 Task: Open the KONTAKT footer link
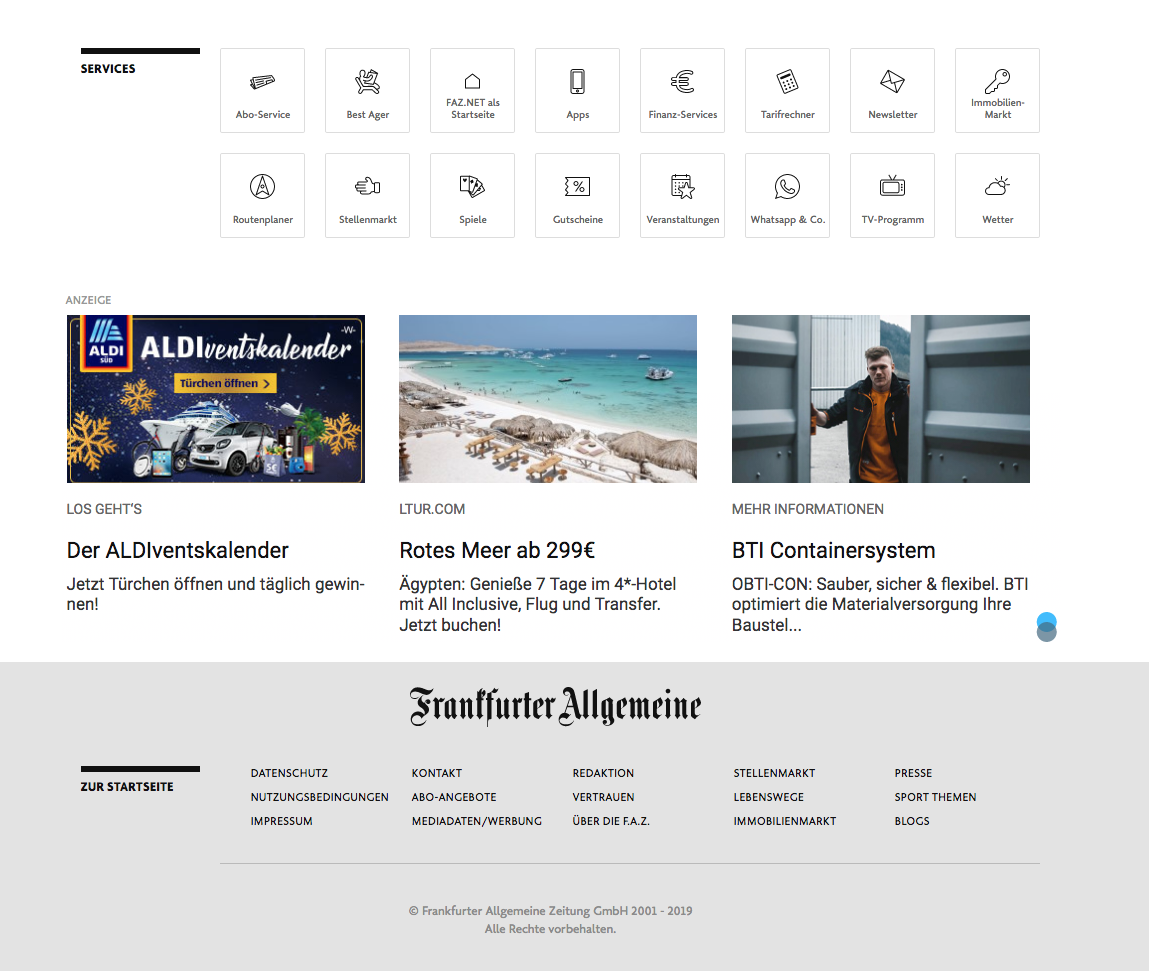437,773
